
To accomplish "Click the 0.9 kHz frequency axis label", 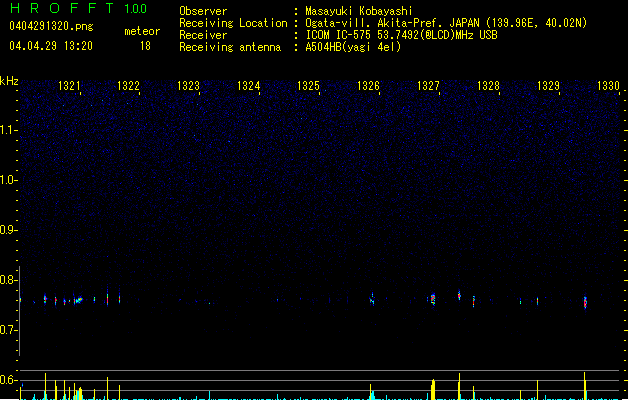I will pyautogui.click(x=8, y=230).
